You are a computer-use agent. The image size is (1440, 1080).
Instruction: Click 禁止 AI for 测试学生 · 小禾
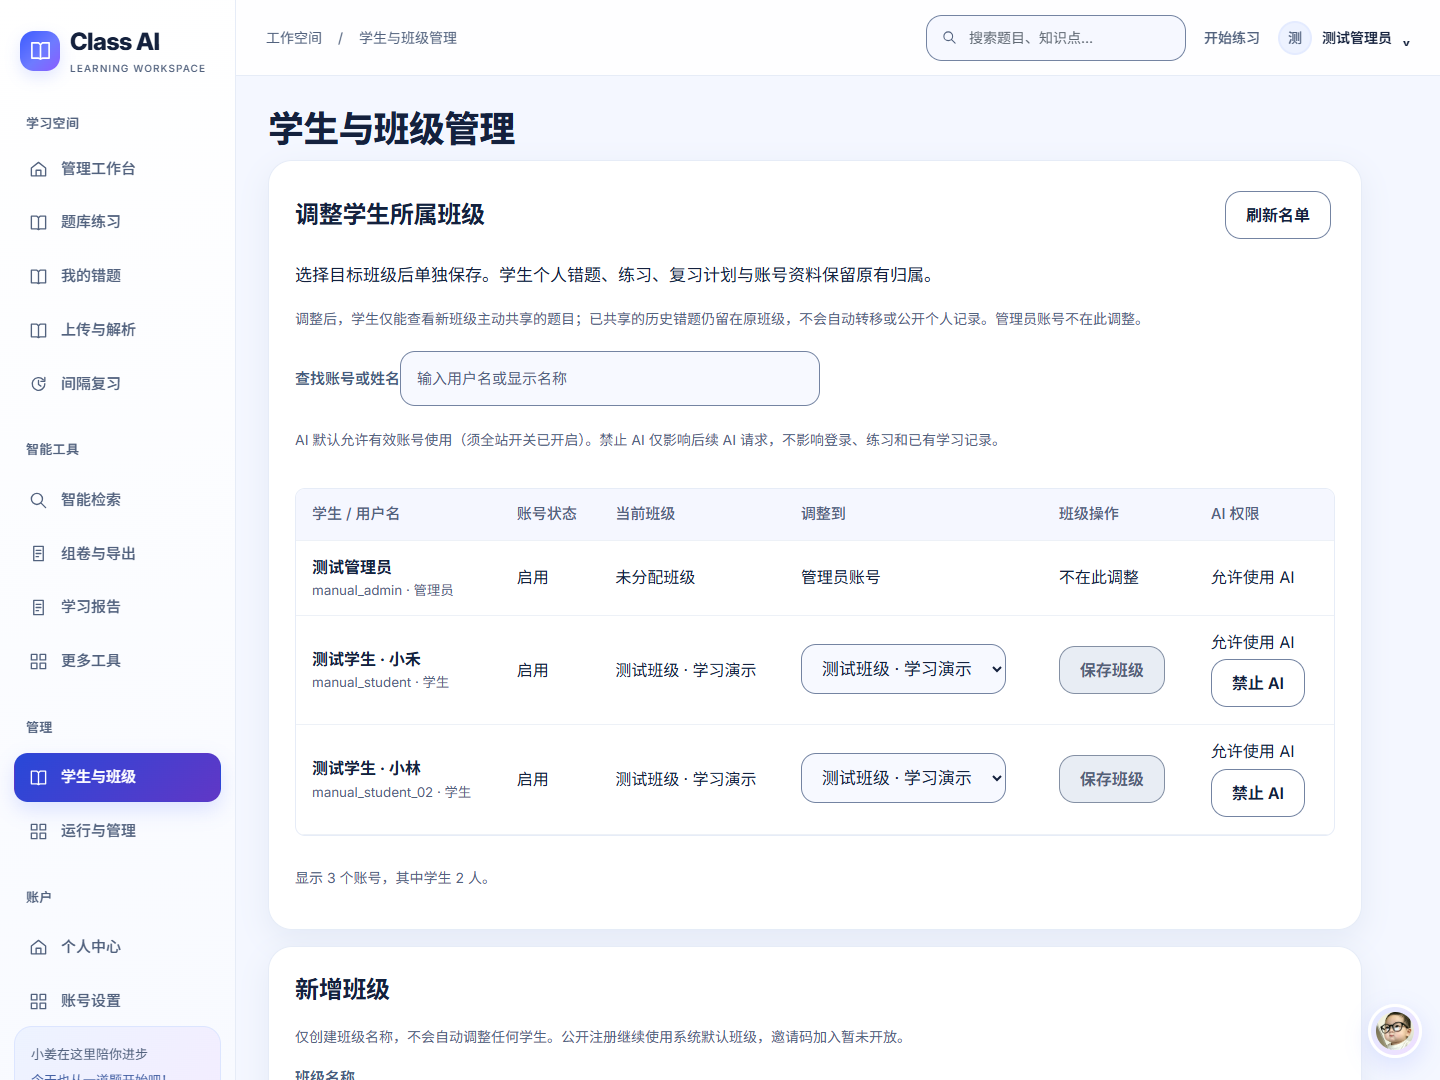click(1257, 683)
